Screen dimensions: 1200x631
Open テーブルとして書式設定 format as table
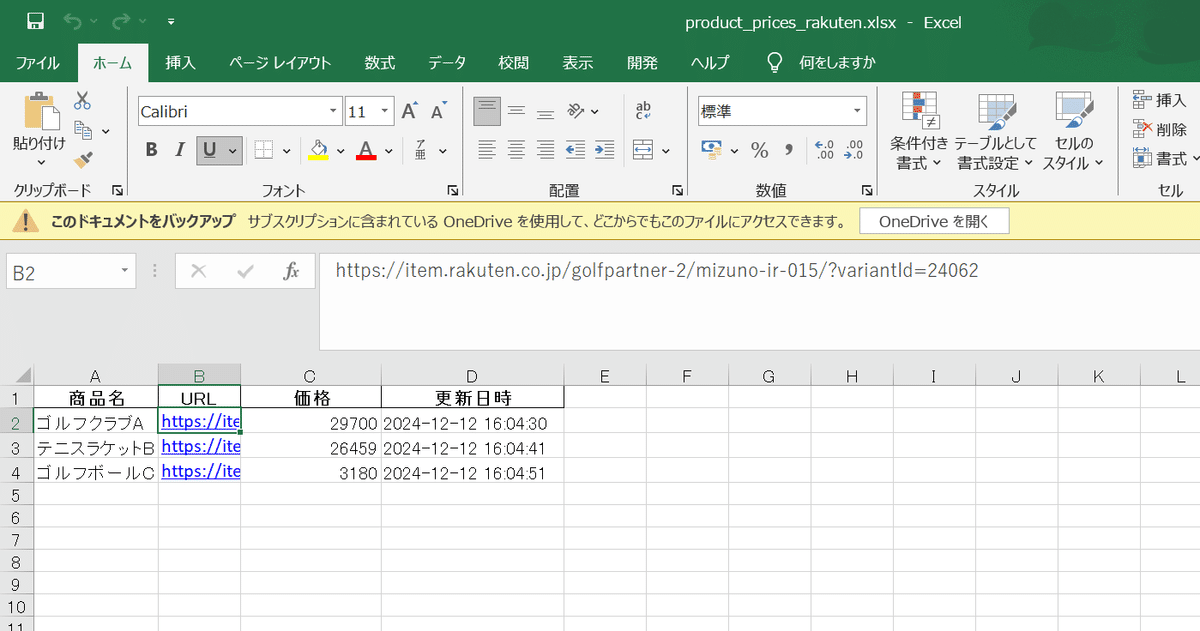pos(996,130)
